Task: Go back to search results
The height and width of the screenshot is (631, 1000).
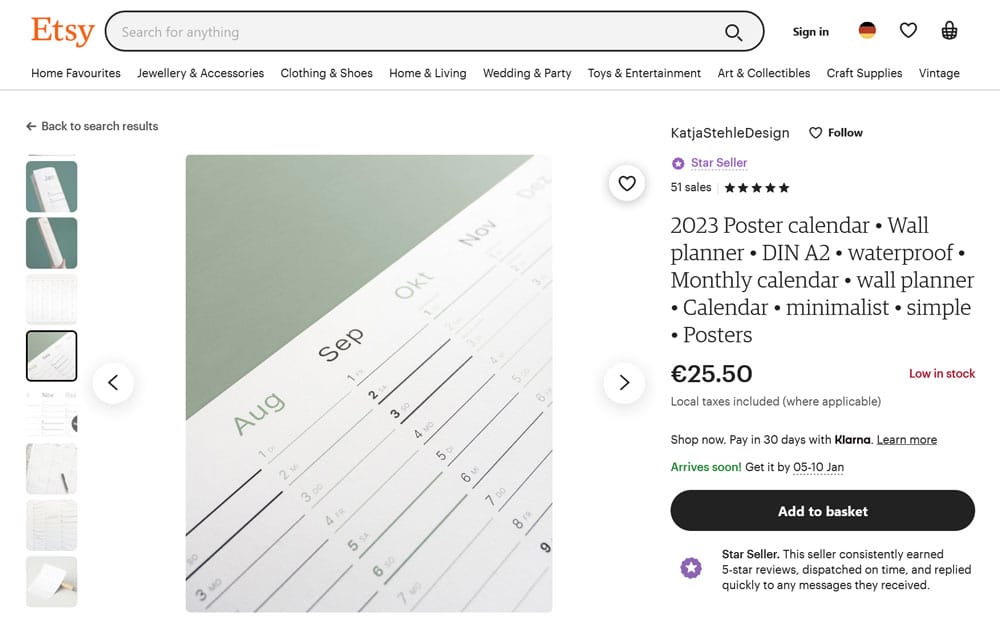Action: click(92, 126)
